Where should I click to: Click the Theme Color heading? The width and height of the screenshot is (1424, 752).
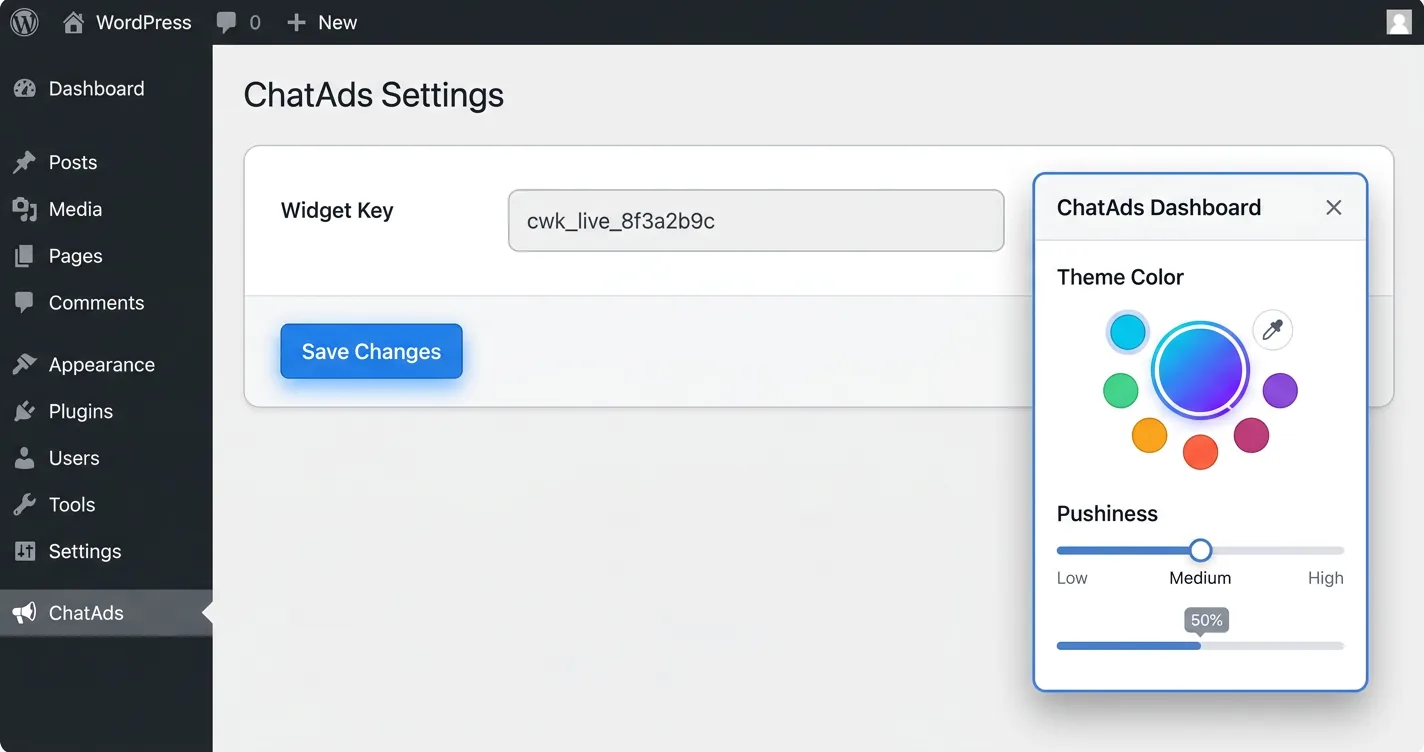1120,277
